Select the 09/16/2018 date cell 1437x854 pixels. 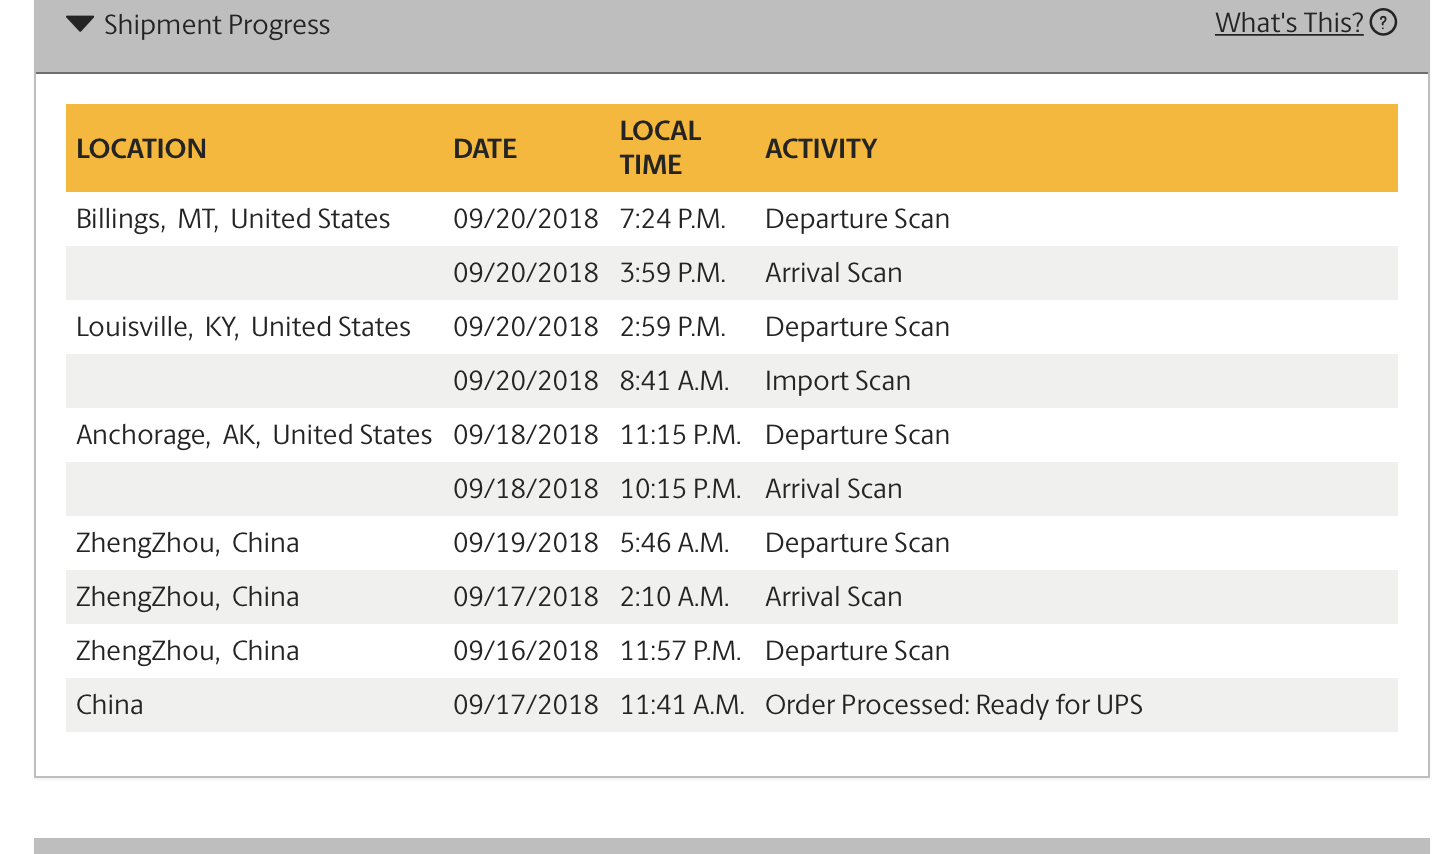coord(525,651)
